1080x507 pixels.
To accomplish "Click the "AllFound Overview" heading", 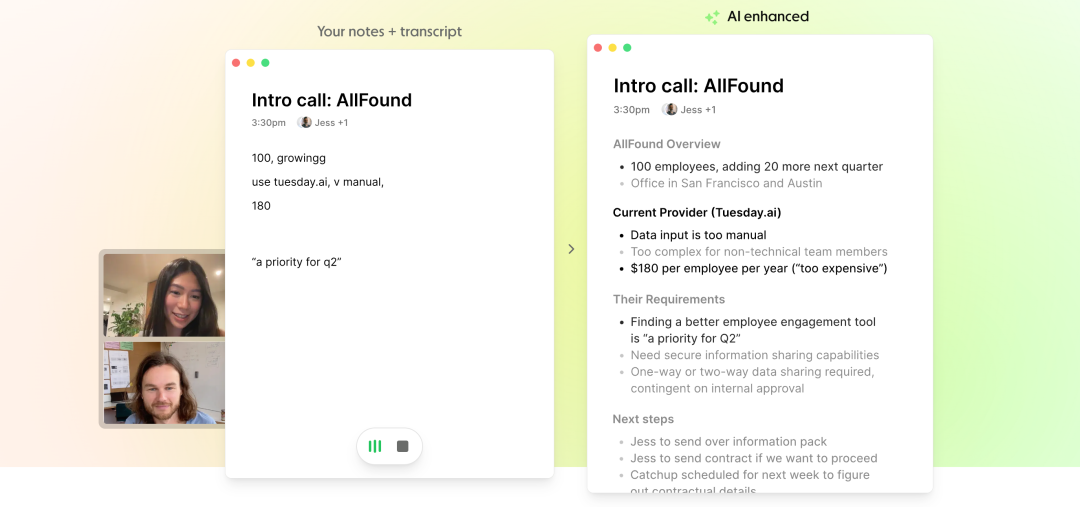I will tap(667, 144).
